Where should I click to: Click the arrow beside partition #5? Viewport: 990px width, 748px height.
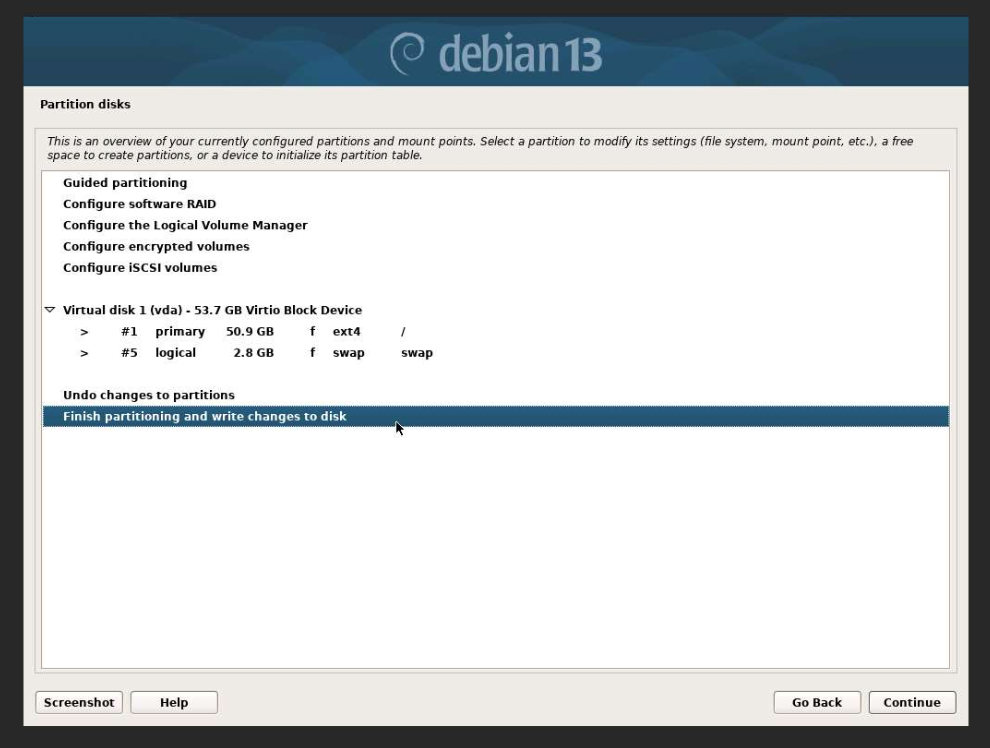coord(84,353)
